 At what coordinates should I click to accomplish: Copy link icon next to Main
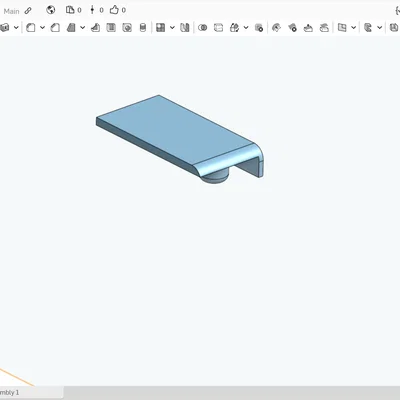click(x=28, y=11)
